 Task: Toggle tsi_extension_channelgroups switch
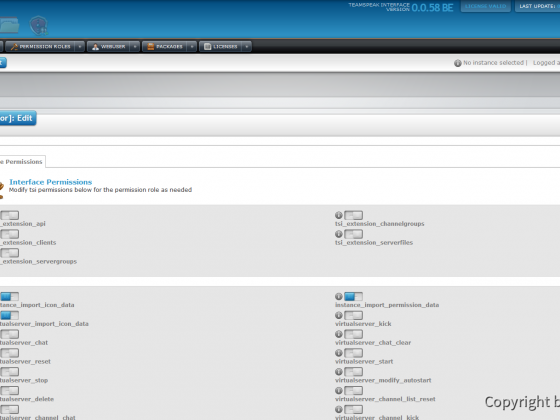click(x=354, y=215)
